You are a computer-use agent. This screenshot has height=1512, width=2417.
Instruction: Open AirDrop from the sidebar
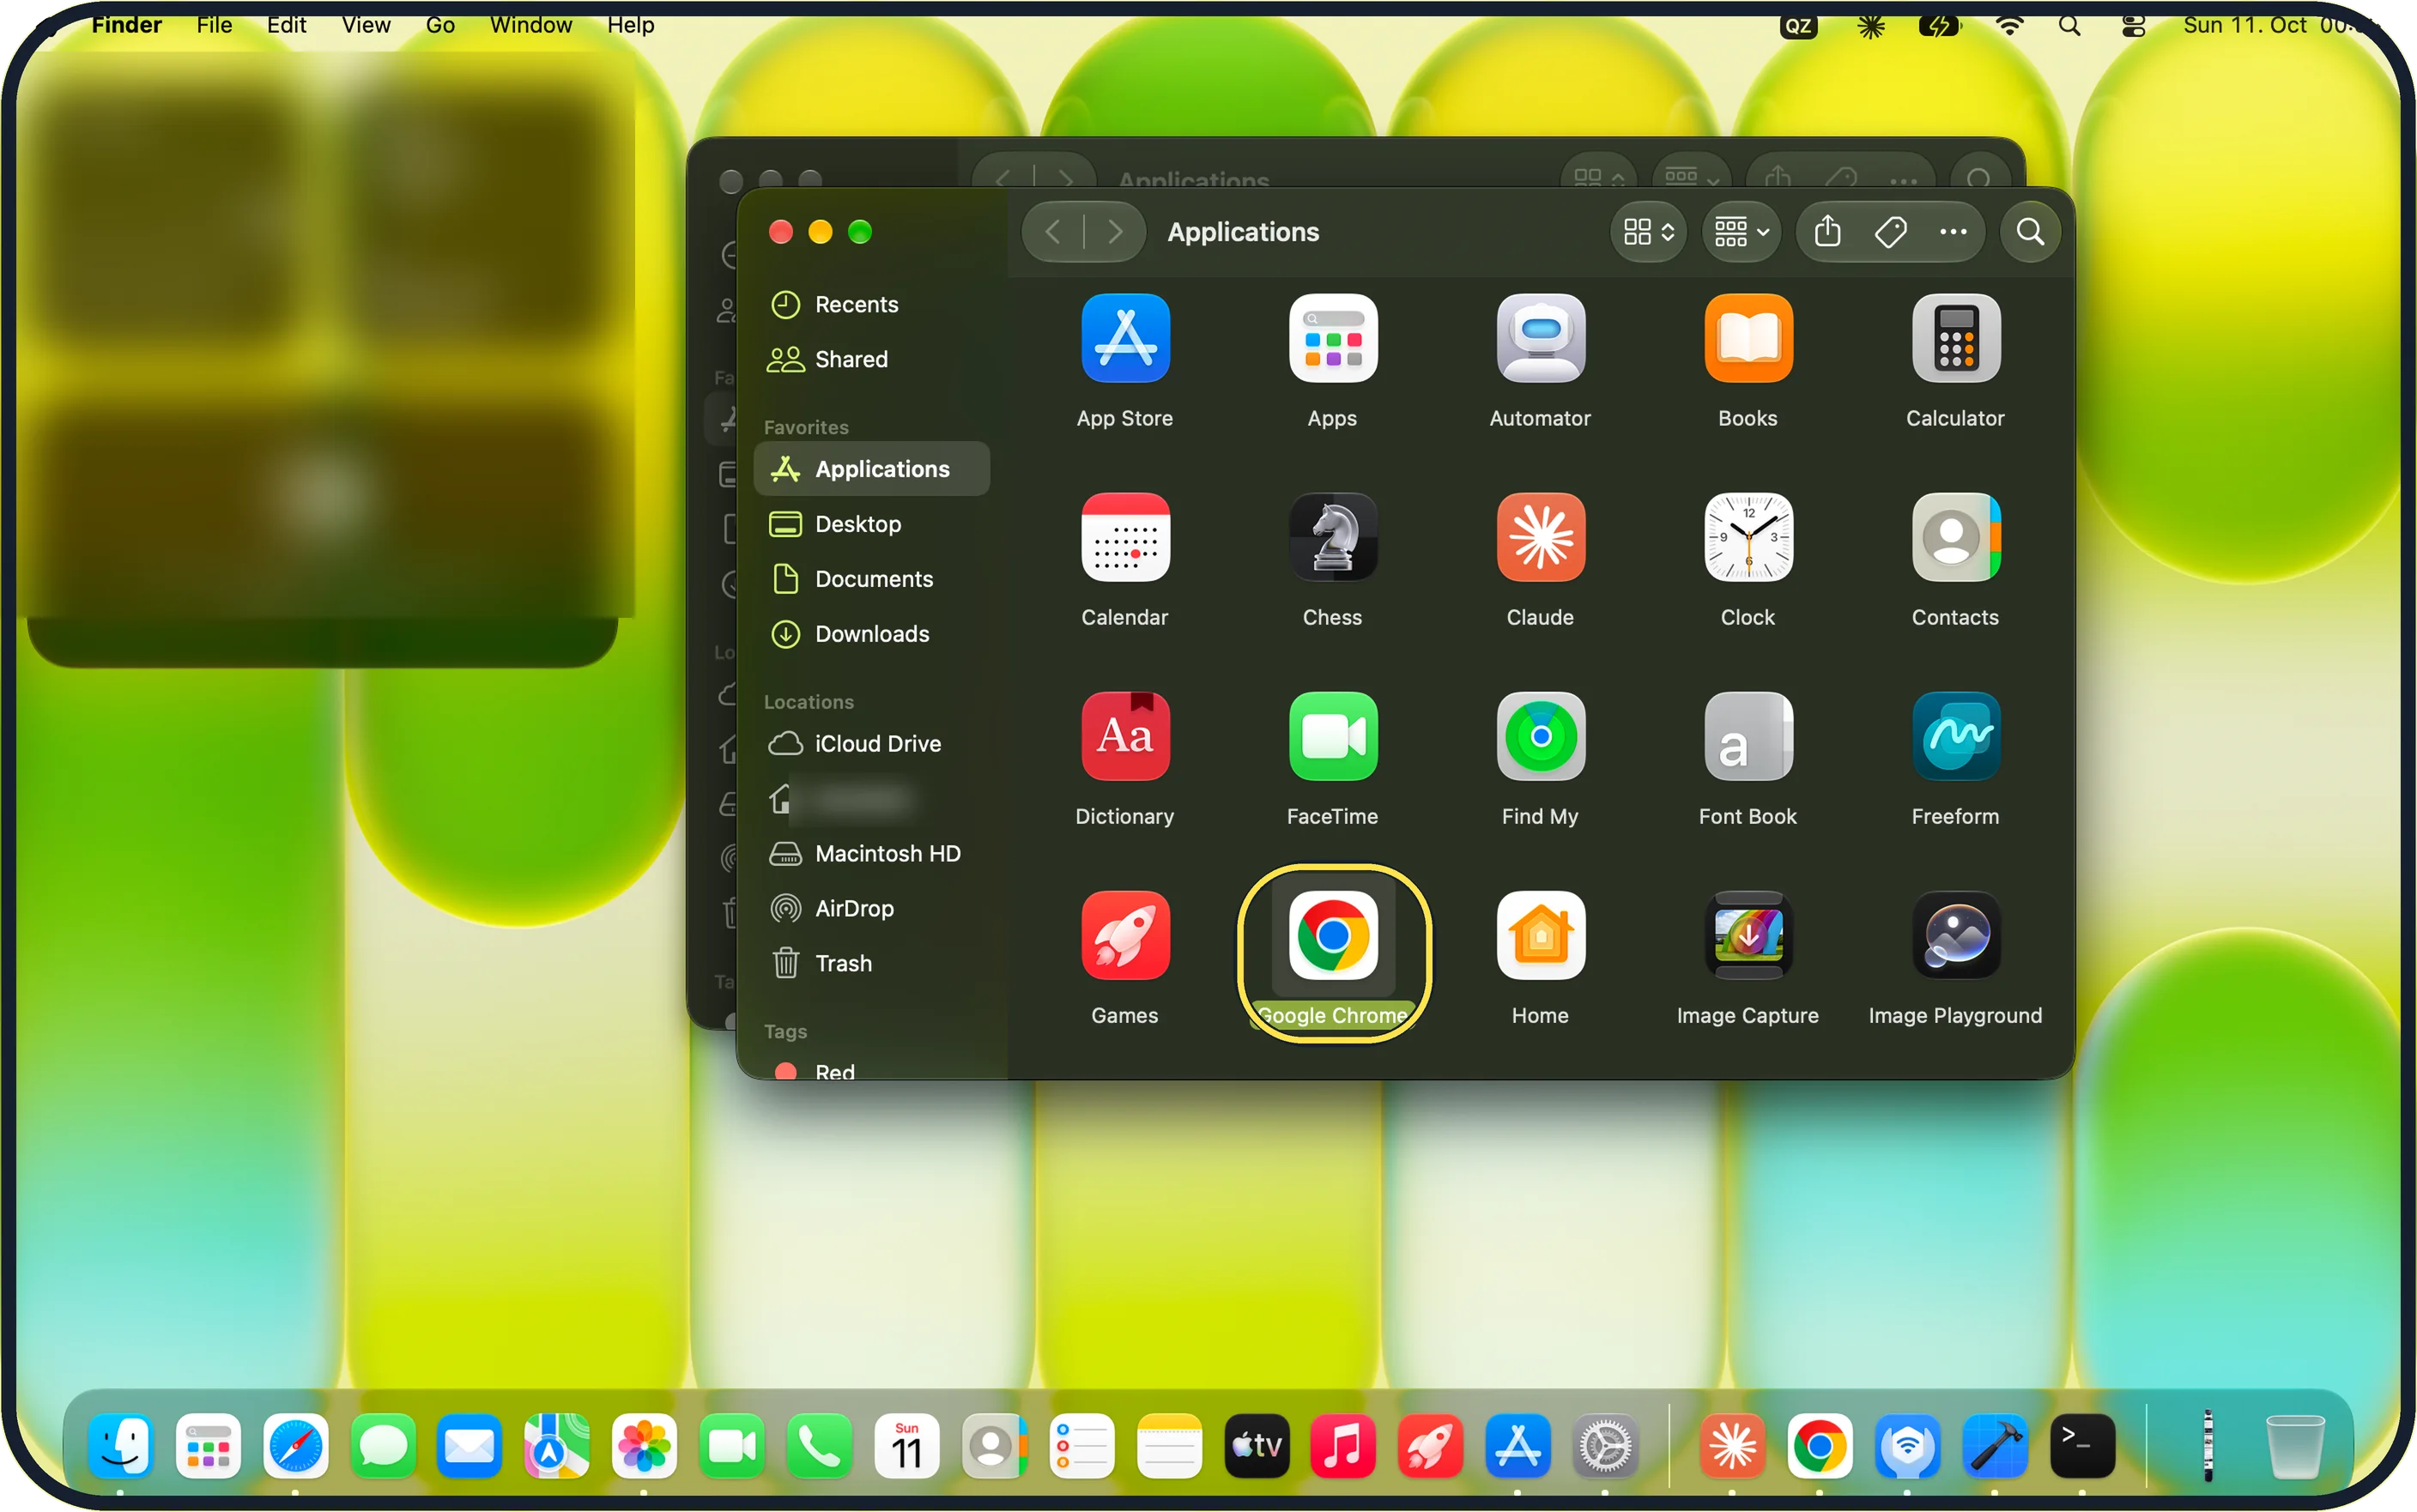(871, 909)
